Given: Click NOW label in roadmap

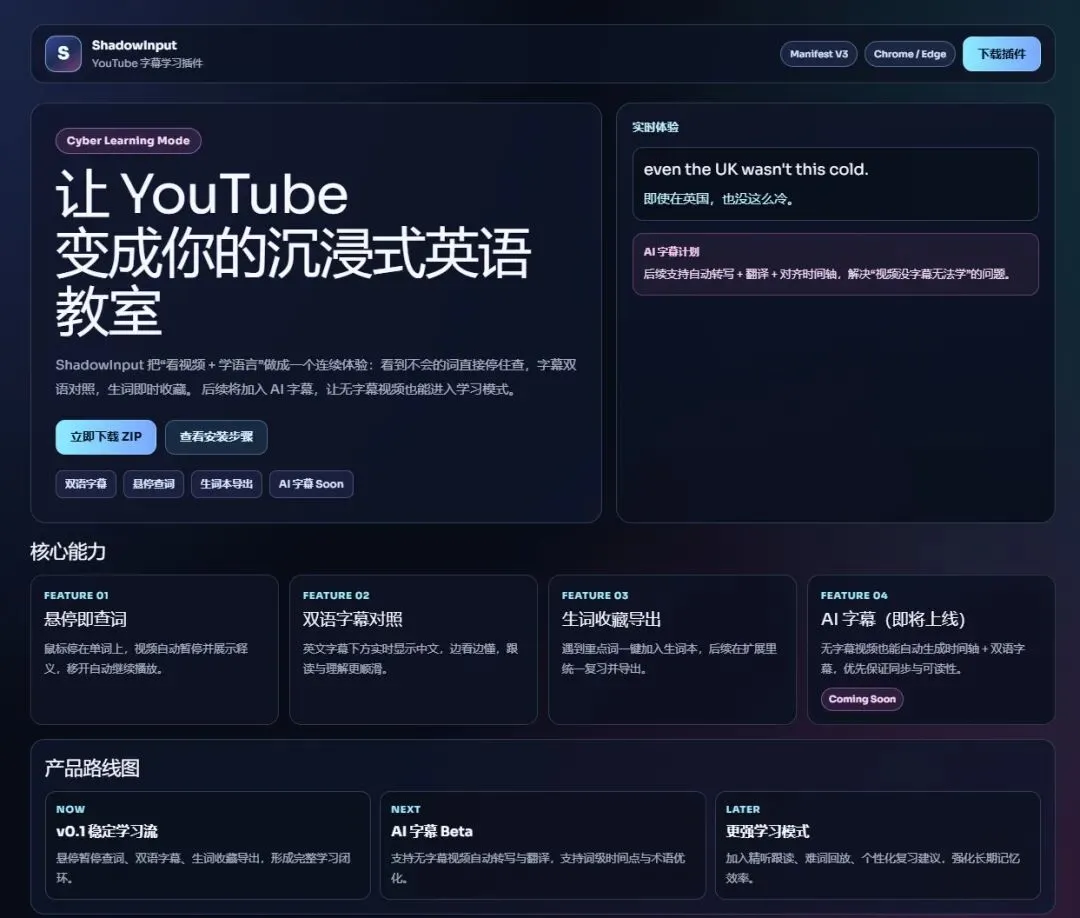Looking at the screenshot, I should (70, 809).
